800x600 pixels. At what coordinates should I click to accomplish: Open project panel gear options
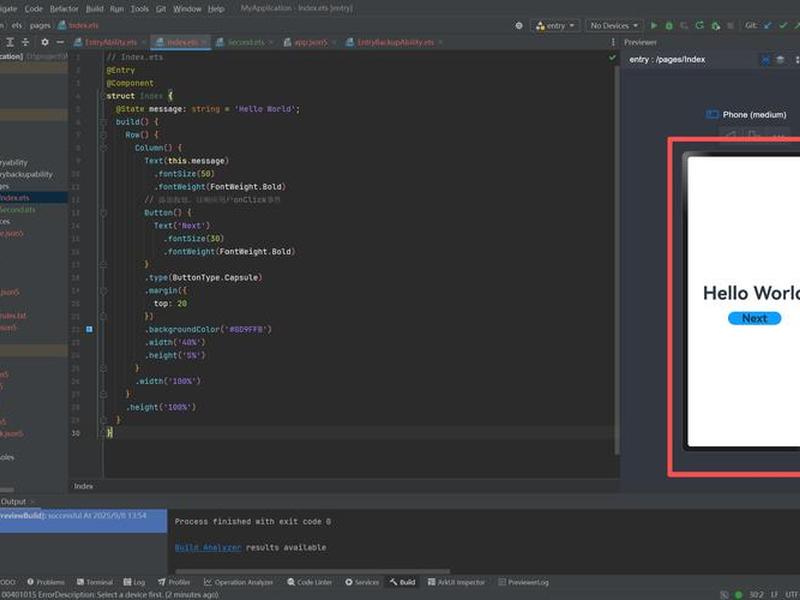[x=45, y=42]
